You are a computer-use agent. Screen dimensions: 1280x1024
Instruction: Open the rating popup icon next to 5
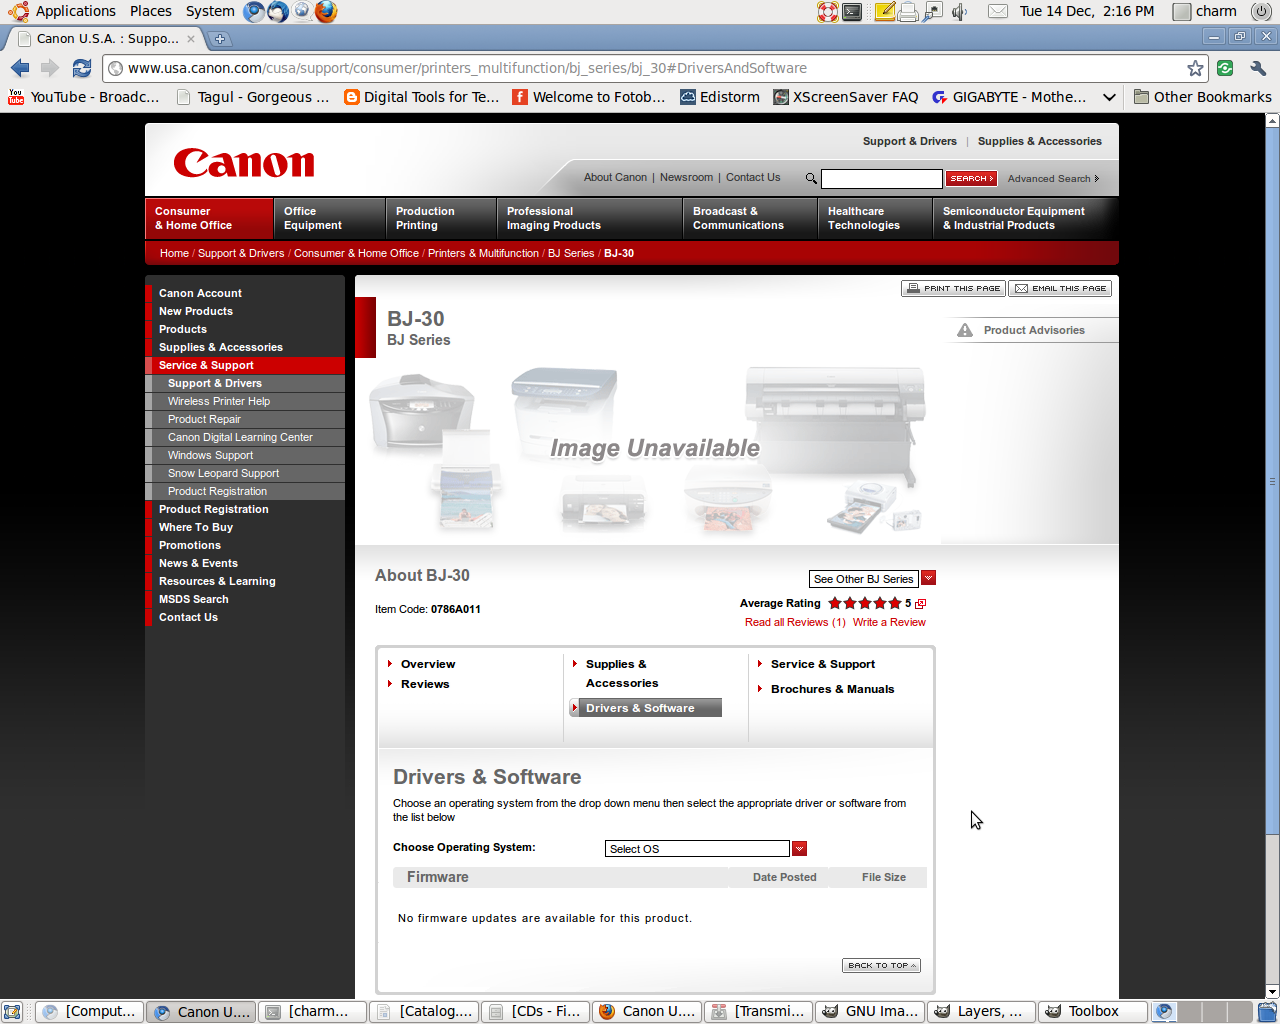click(x=921, y=603)
